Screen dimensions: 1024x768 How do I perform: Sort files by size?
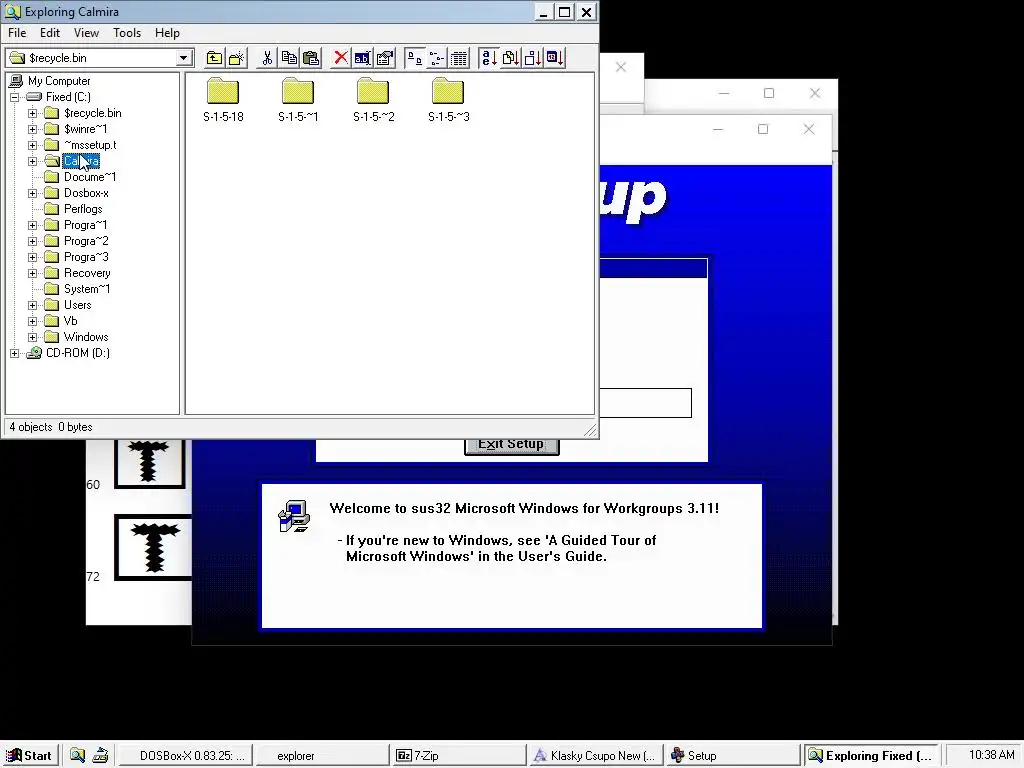(532, 58)
